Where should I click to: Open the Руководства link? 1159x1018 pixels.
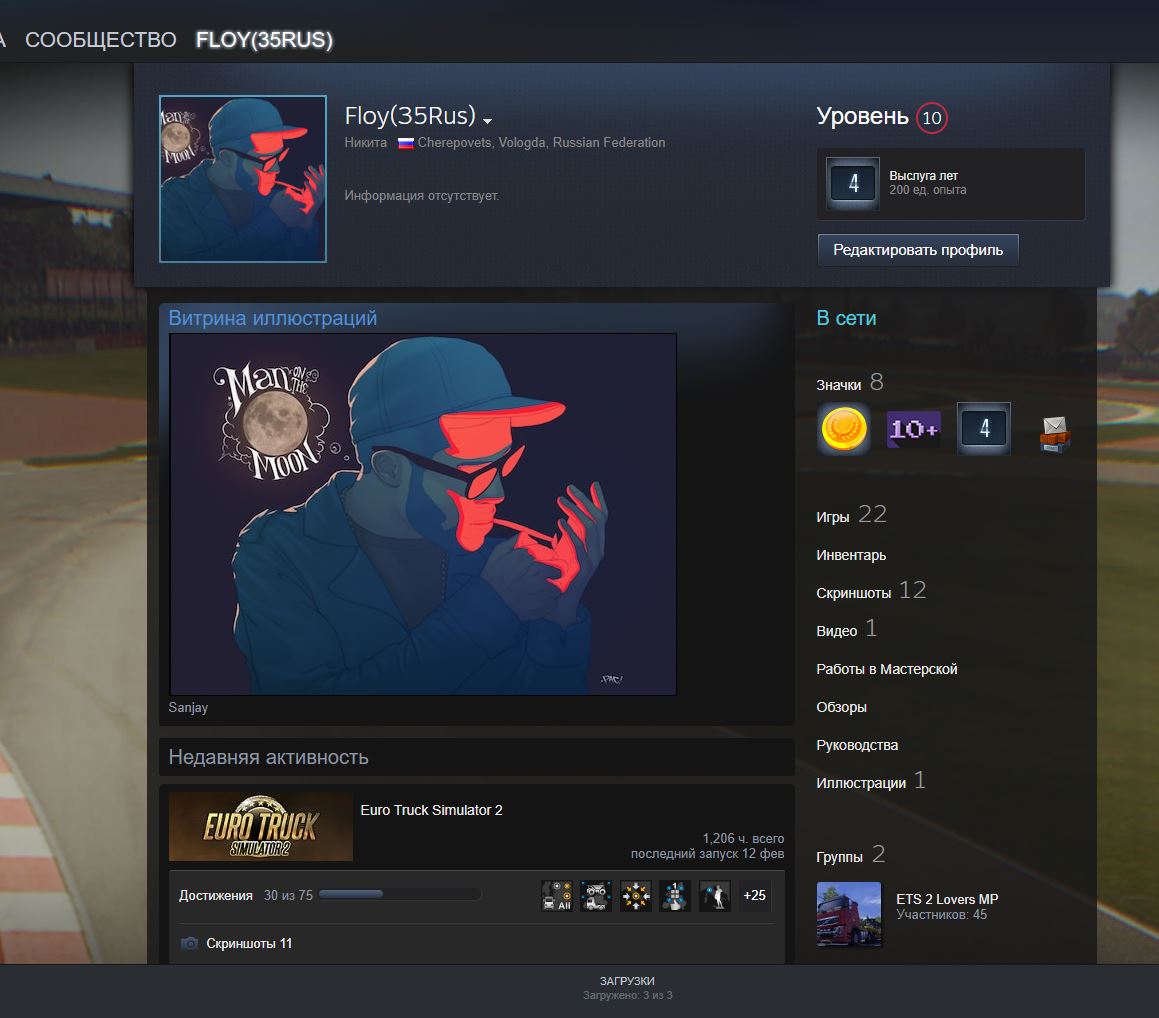pyautogui.click(x=857, y=745)
